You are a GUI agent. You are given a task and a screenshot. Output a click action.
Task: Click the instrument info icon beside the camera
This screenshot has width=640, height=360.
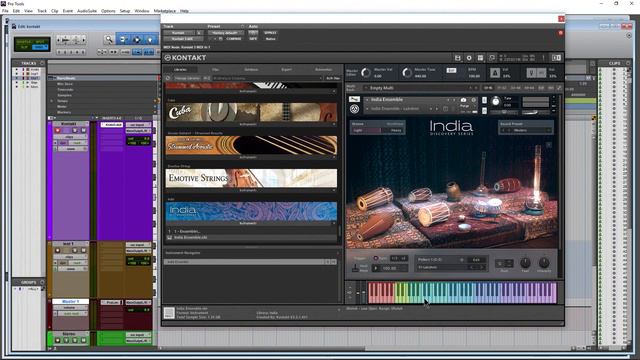tap(473, 100)
